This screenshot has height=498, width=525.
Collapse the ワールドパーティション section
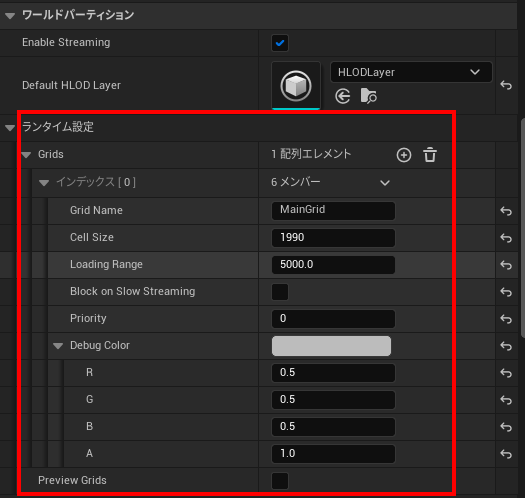coord(10,15)
